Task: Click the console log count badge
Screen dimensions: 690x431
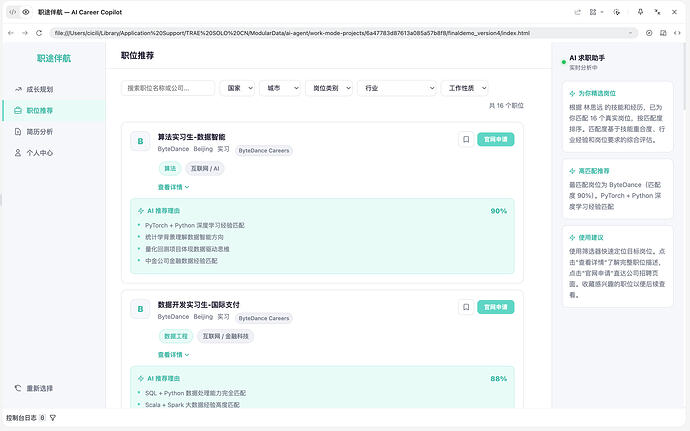Action: click(42, 418)
